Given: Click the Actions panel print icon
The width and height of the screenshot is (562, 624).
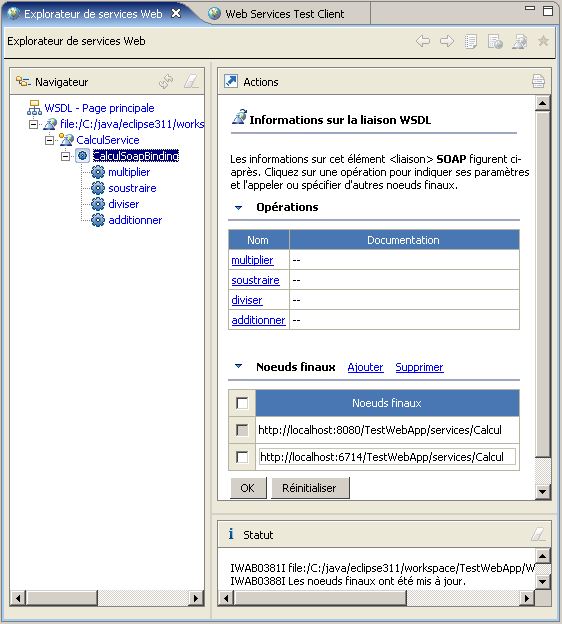Looking at the screenshot, I should click(538, 81).
